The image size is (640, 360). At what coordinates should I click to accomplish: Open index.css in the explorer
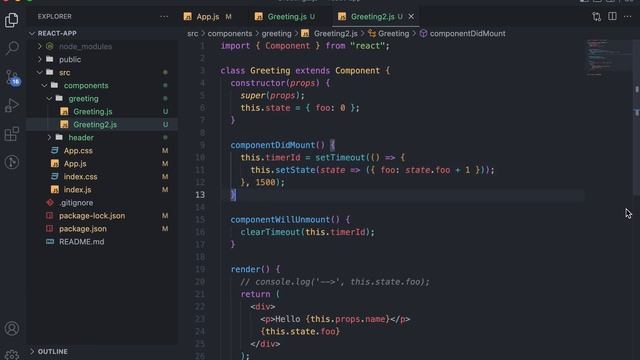[x=102, y=177]
